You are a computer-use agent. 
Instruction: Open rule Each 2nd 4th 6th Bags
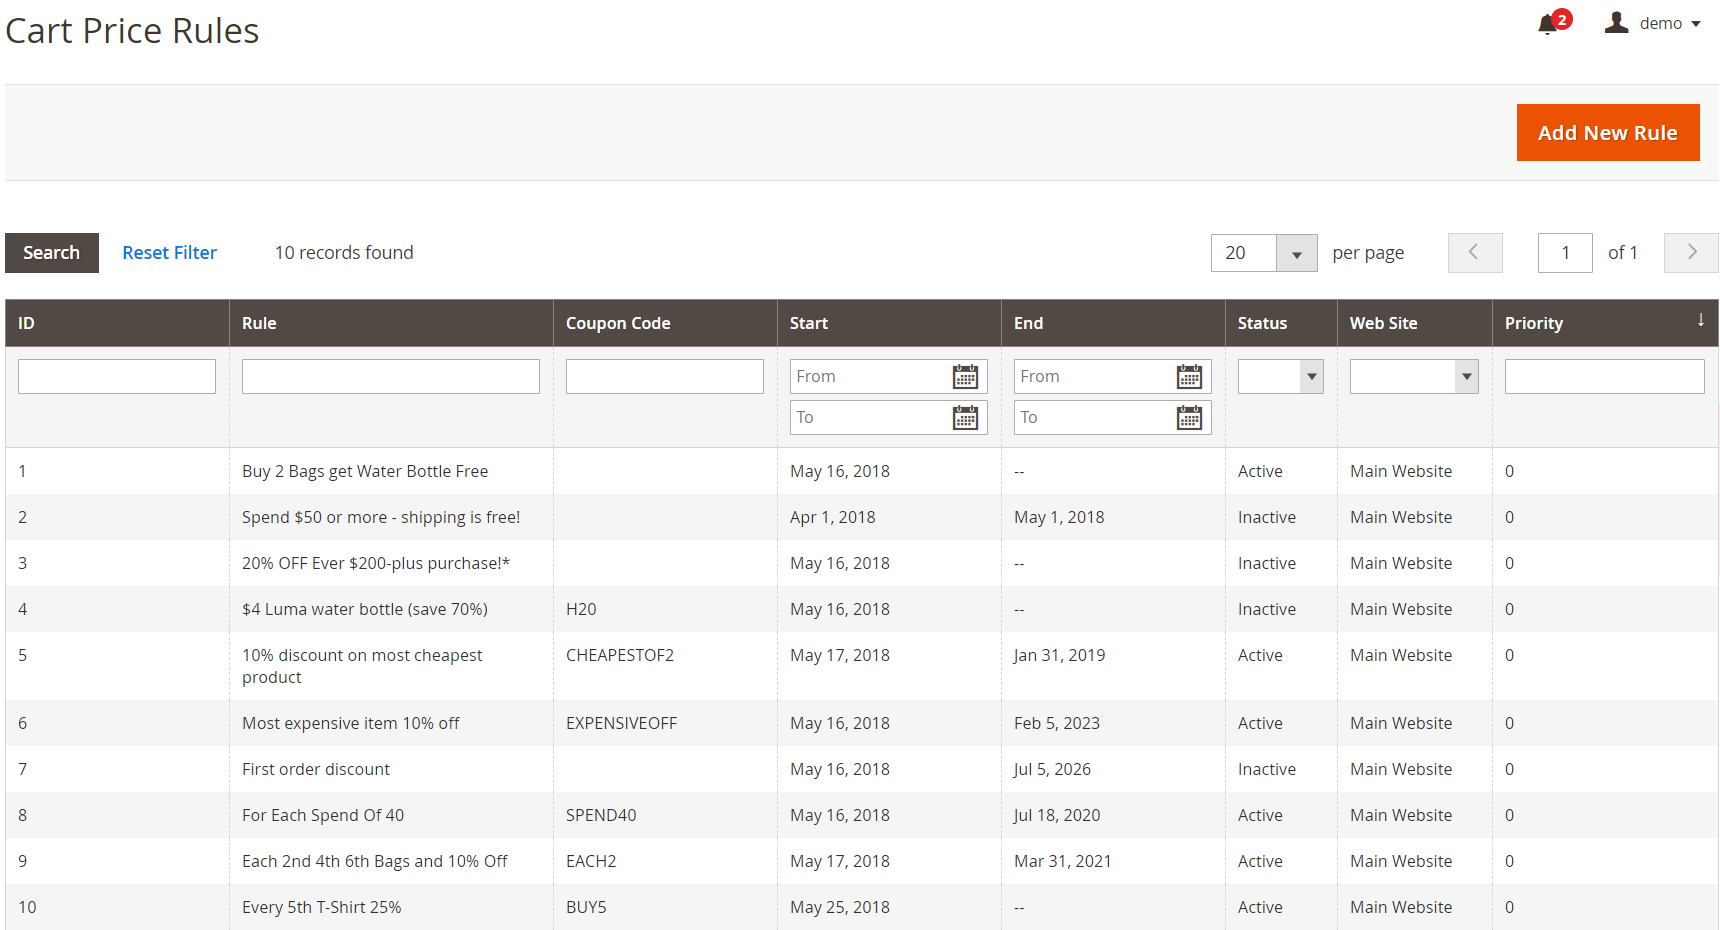tap(375, 861)
